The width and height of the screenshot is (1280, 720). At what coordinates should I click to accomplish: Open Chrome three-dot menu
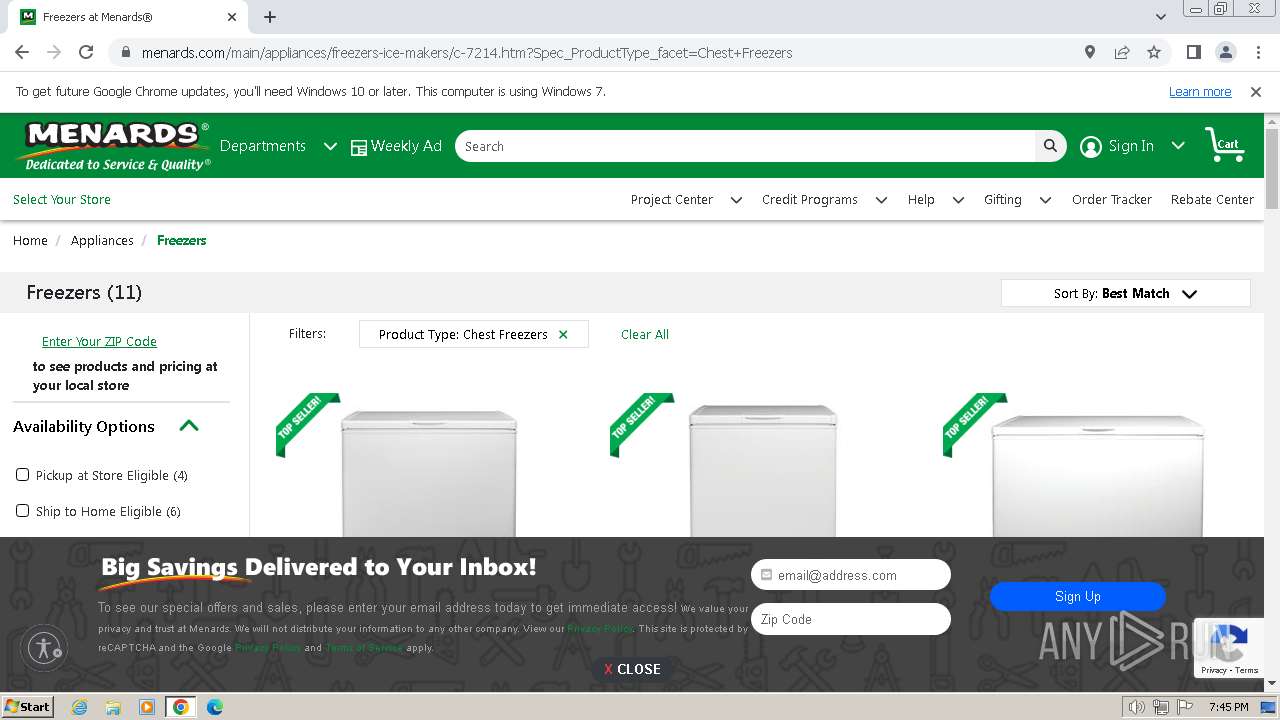(1257, 52)
